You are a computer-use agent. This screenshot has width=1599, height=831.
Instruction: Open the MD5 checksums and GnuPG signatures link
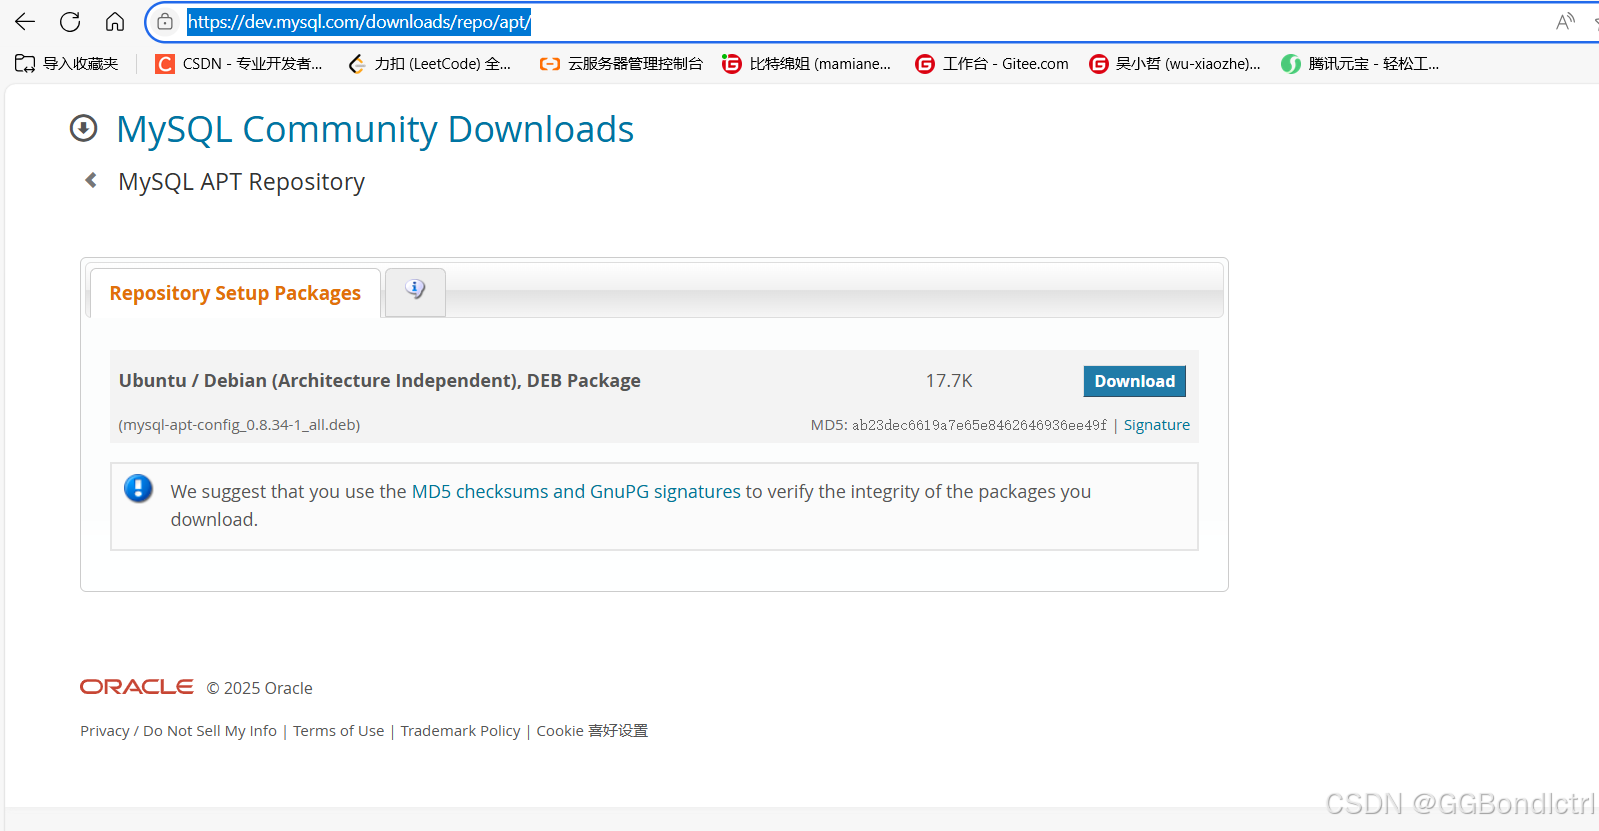576,491
